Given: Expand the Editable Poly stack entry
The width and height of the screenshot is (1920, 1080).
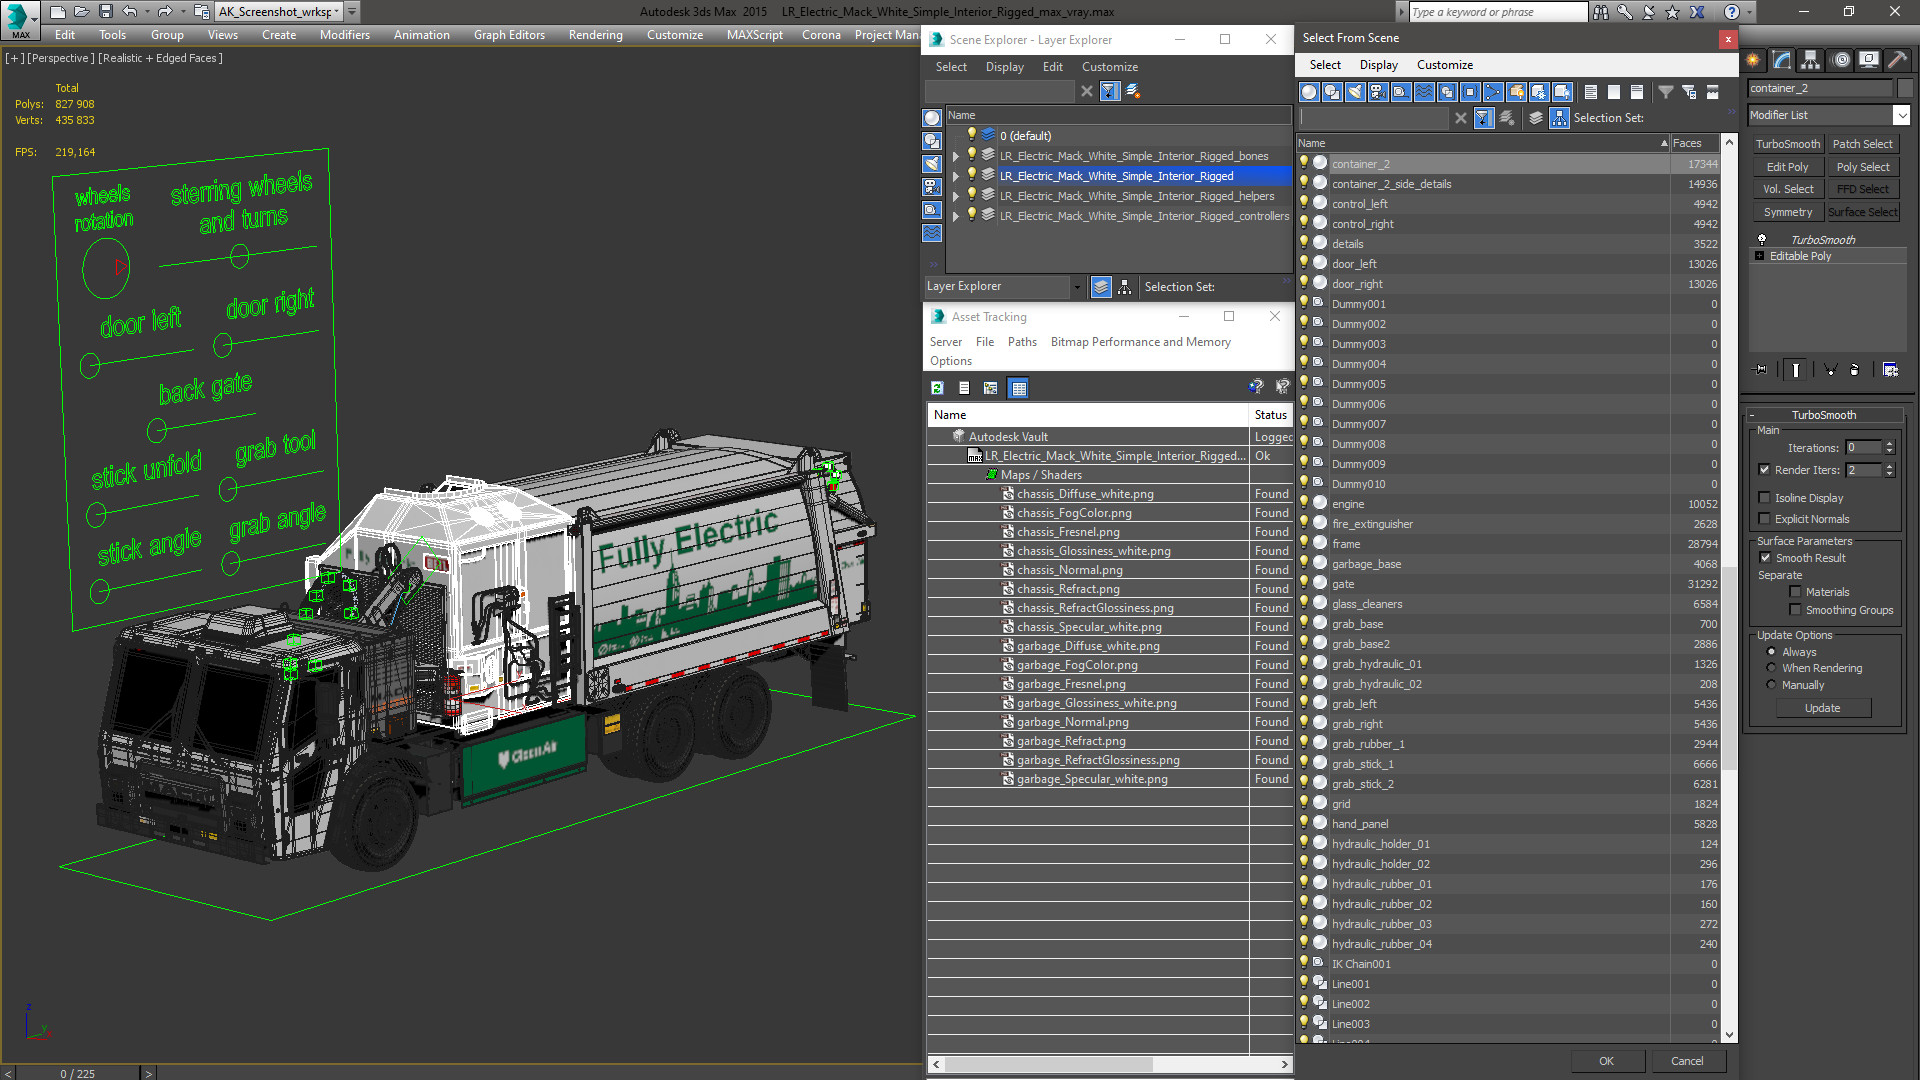Looking at the screenshot, I should click(x=1759, y=256).
